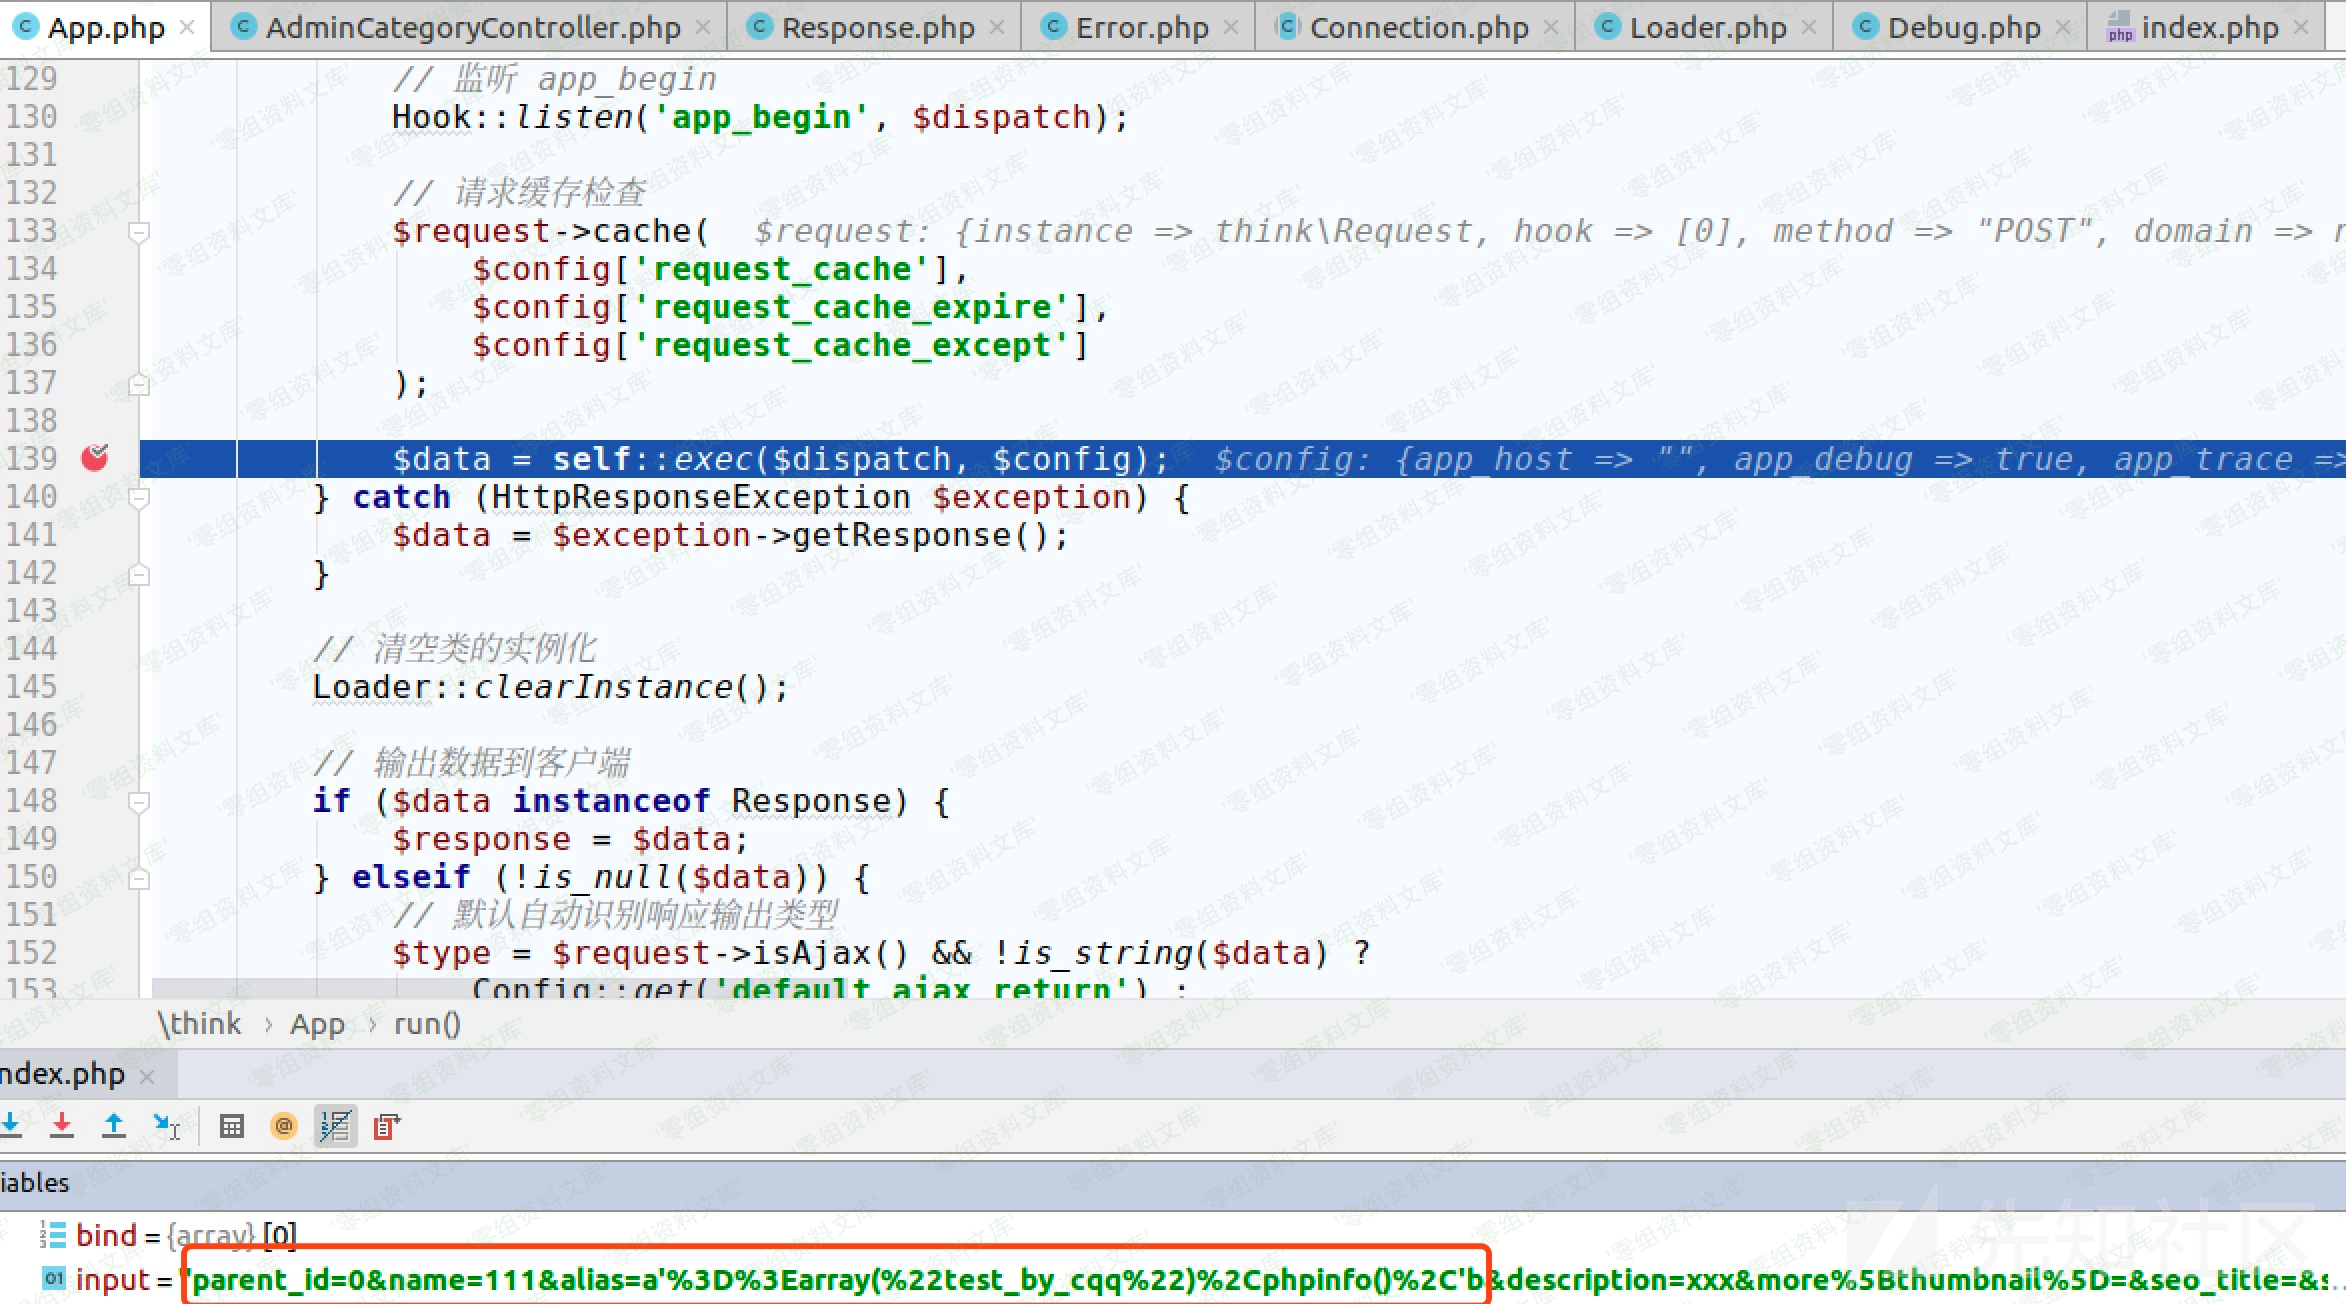Collapse the catch block fold at line 140
Viewport: 2346px width, 1304px height.
139,497
